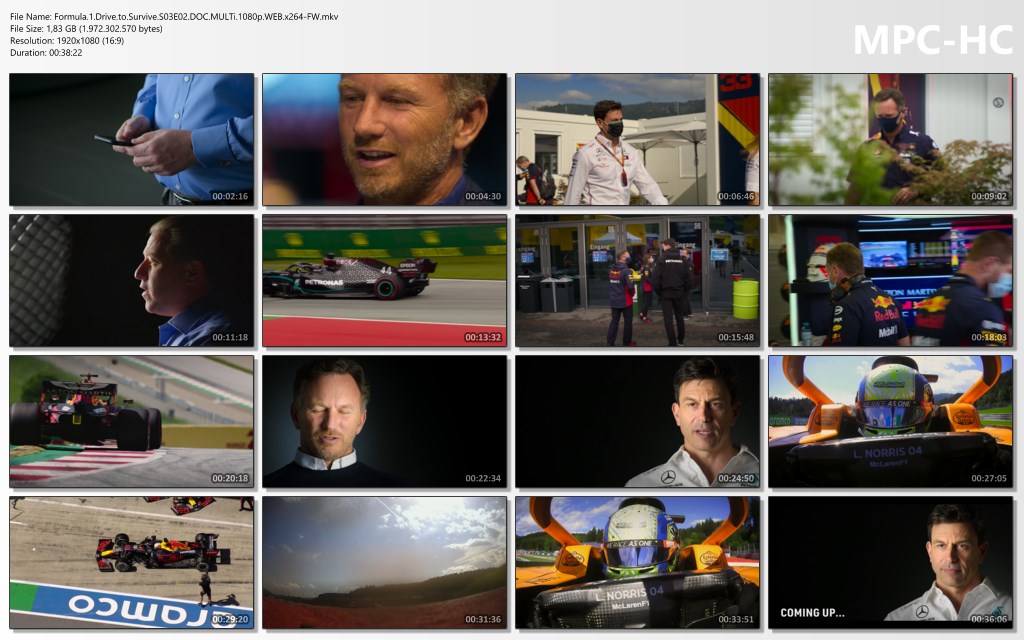
Task: Select the cloudy sky thumbnail at 00:31:36
Action: click(x=384, y=562)
